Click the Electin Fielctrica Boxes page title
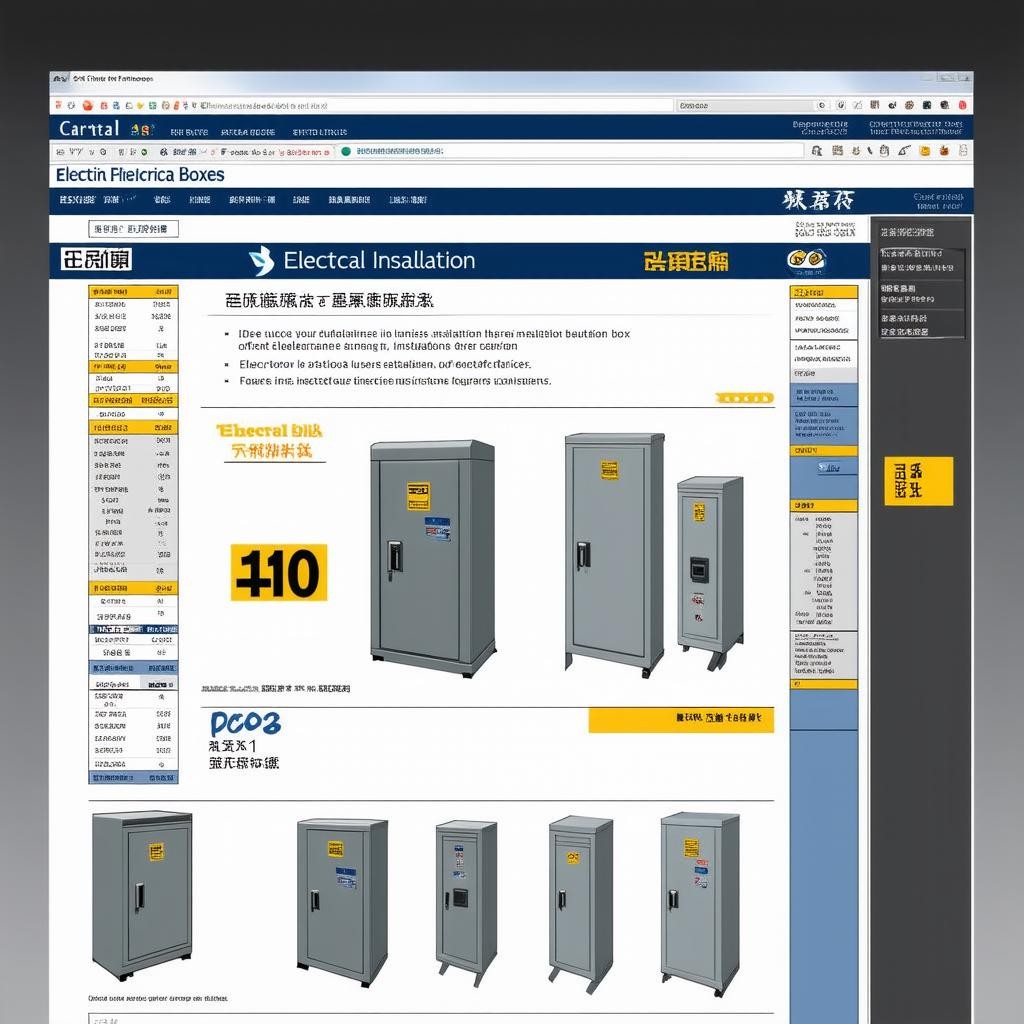This screenshot has width=1024, height=1024. tap(140, 175)
